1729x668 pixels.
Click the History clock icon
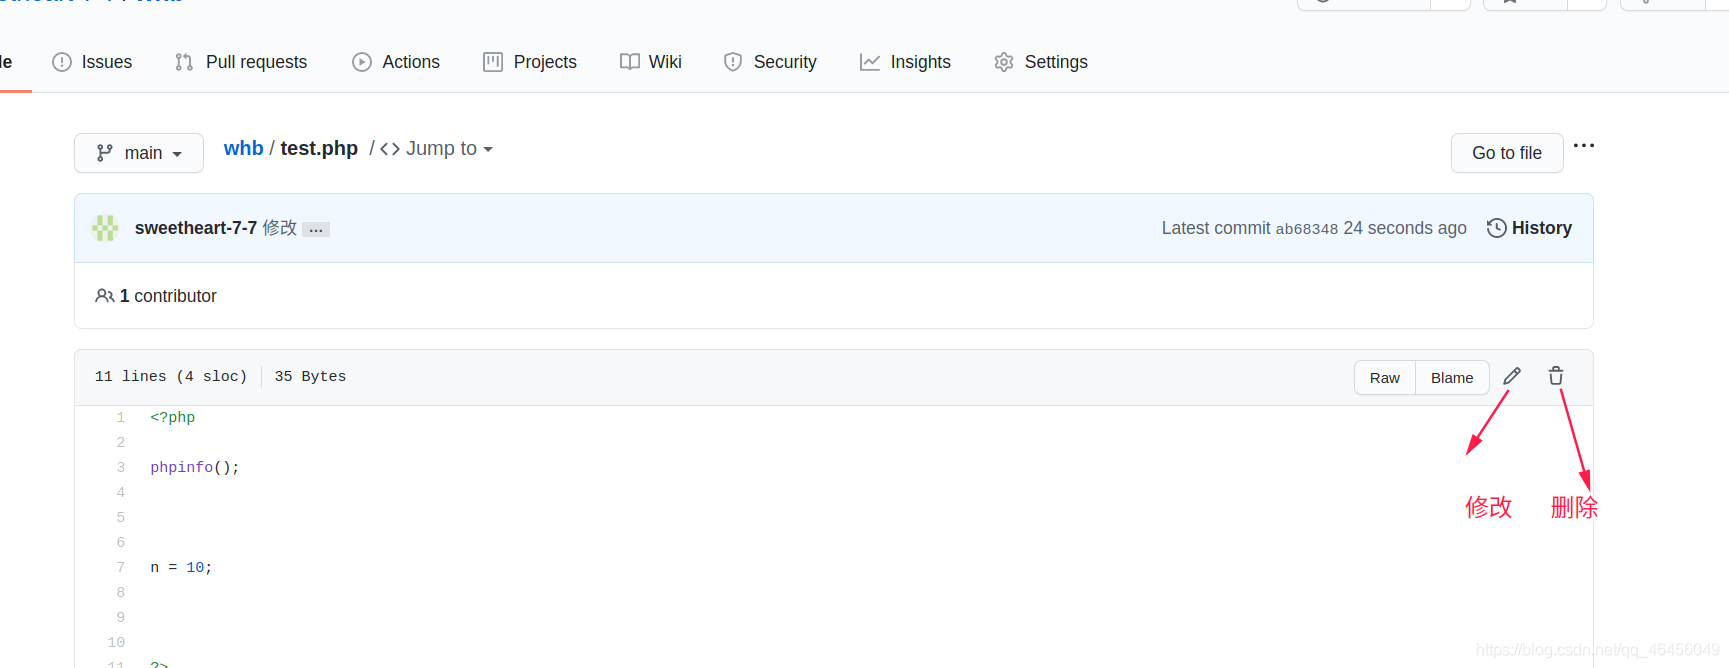pos(1497,228)
